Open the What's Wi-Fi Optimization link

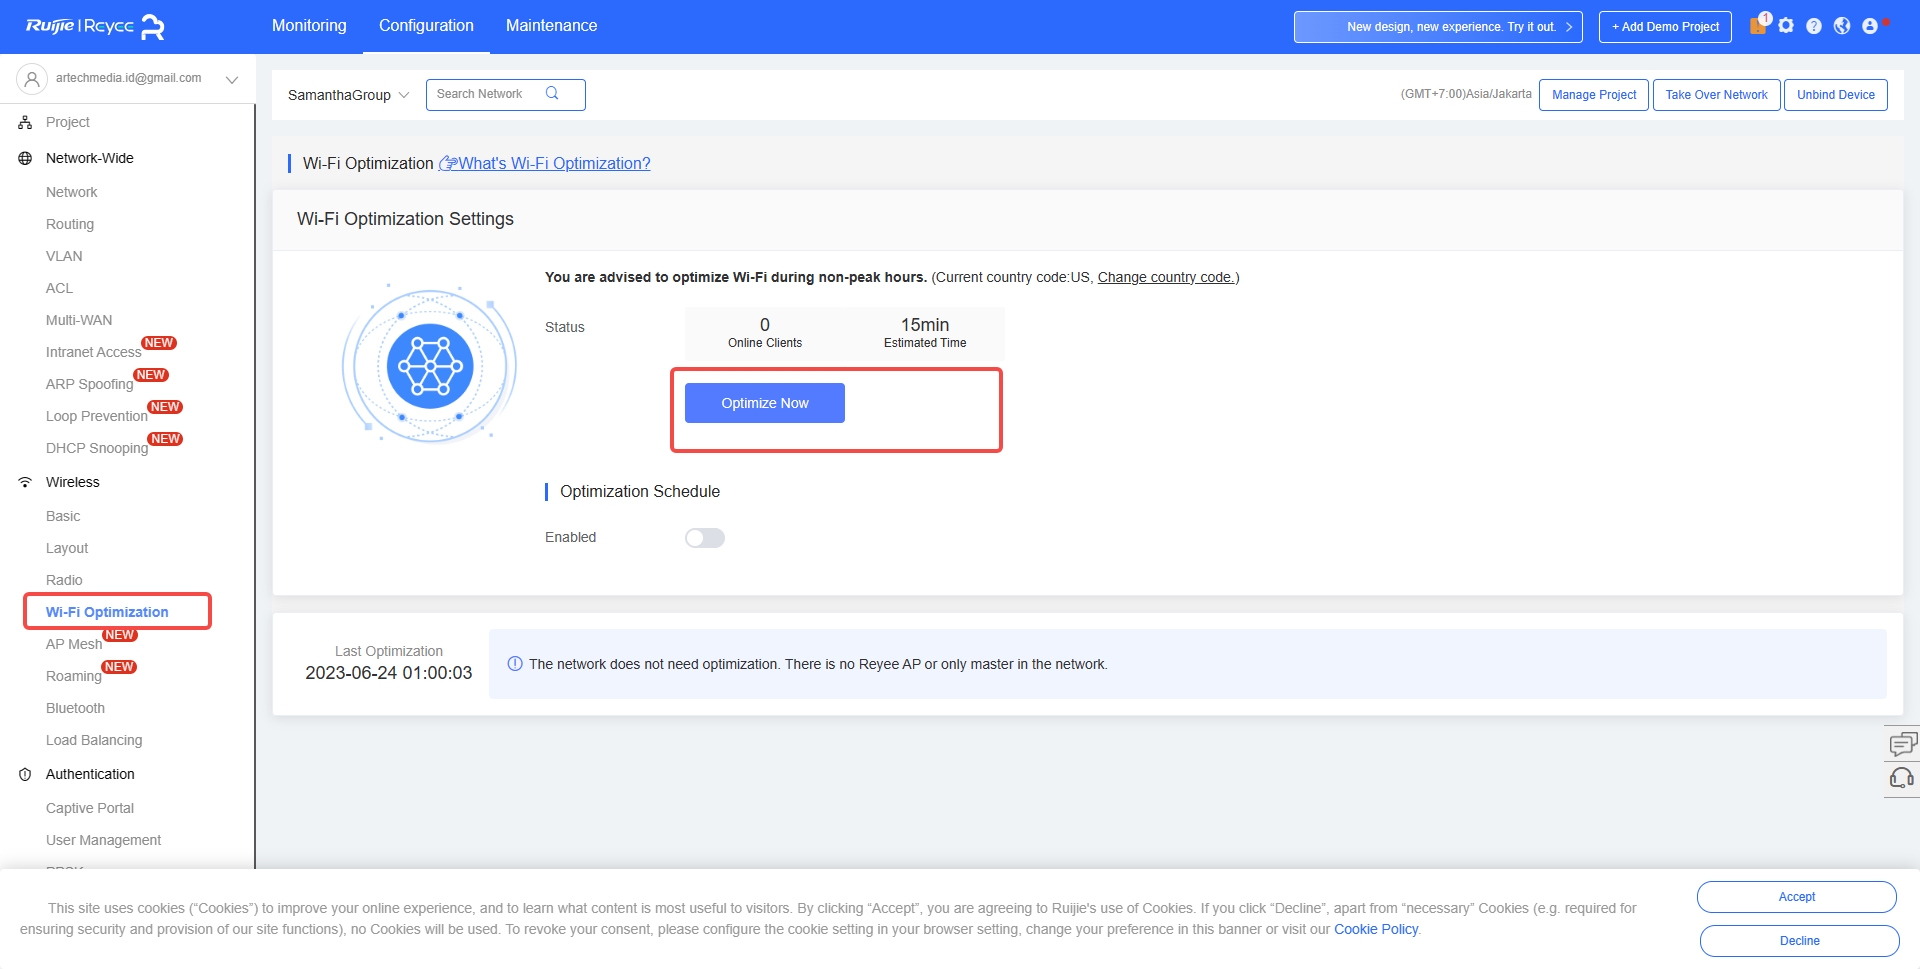554,164
